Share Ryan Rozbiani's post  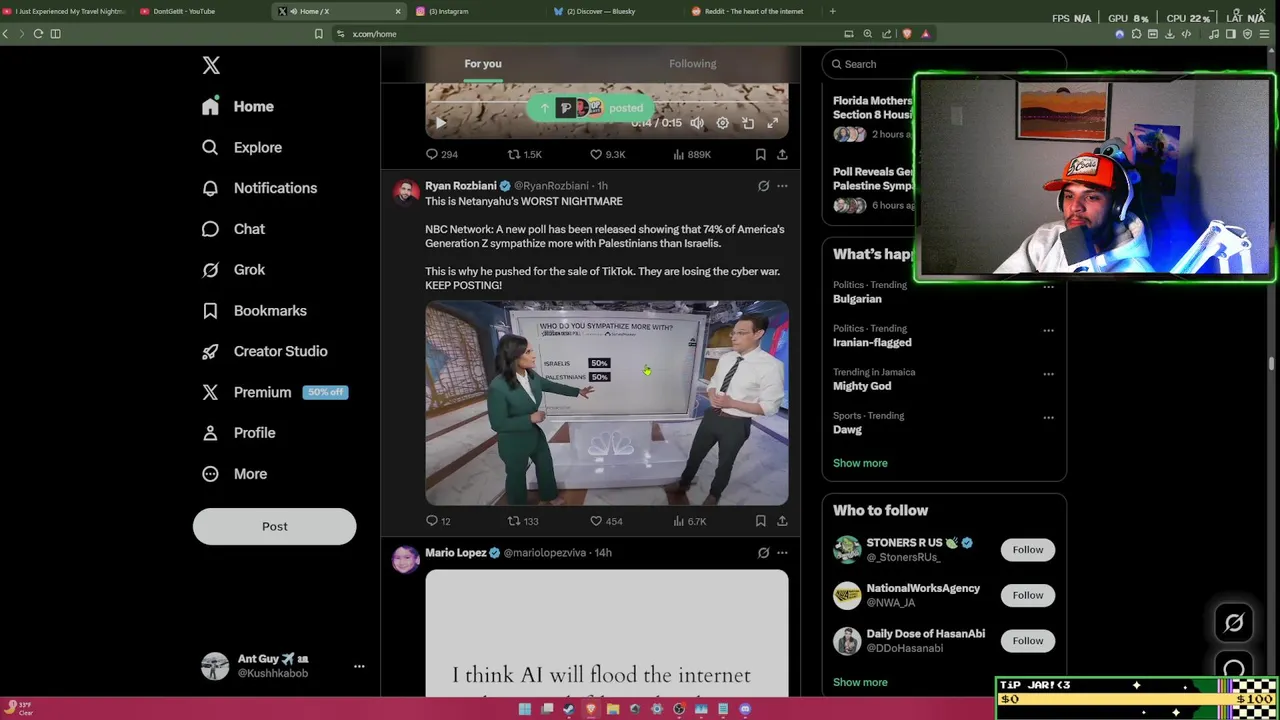pos(782,521)
